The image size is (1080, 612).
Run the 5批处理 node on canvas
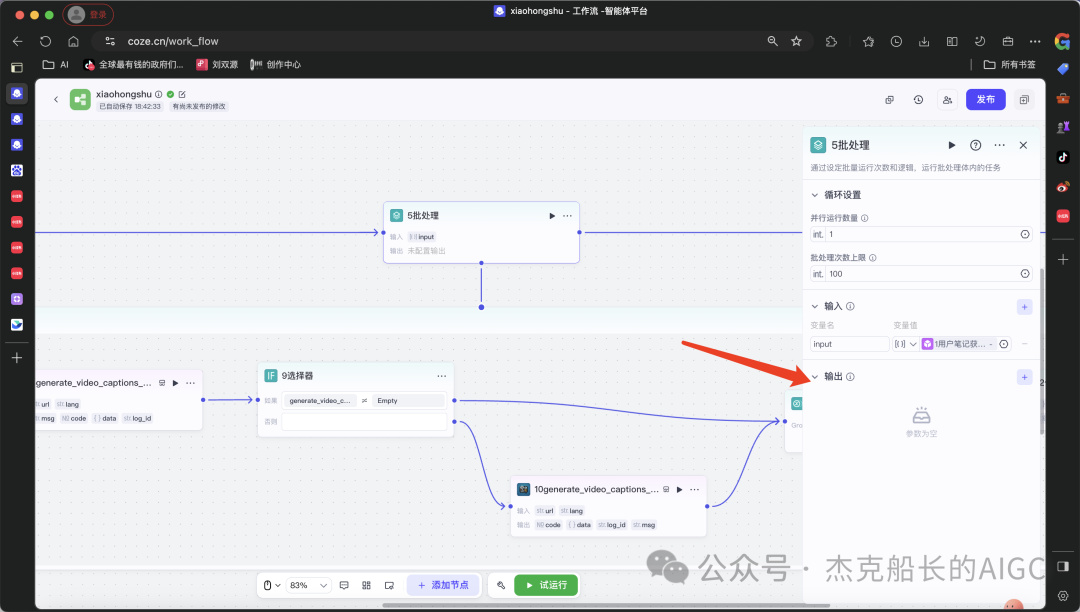tap(552, 216)
